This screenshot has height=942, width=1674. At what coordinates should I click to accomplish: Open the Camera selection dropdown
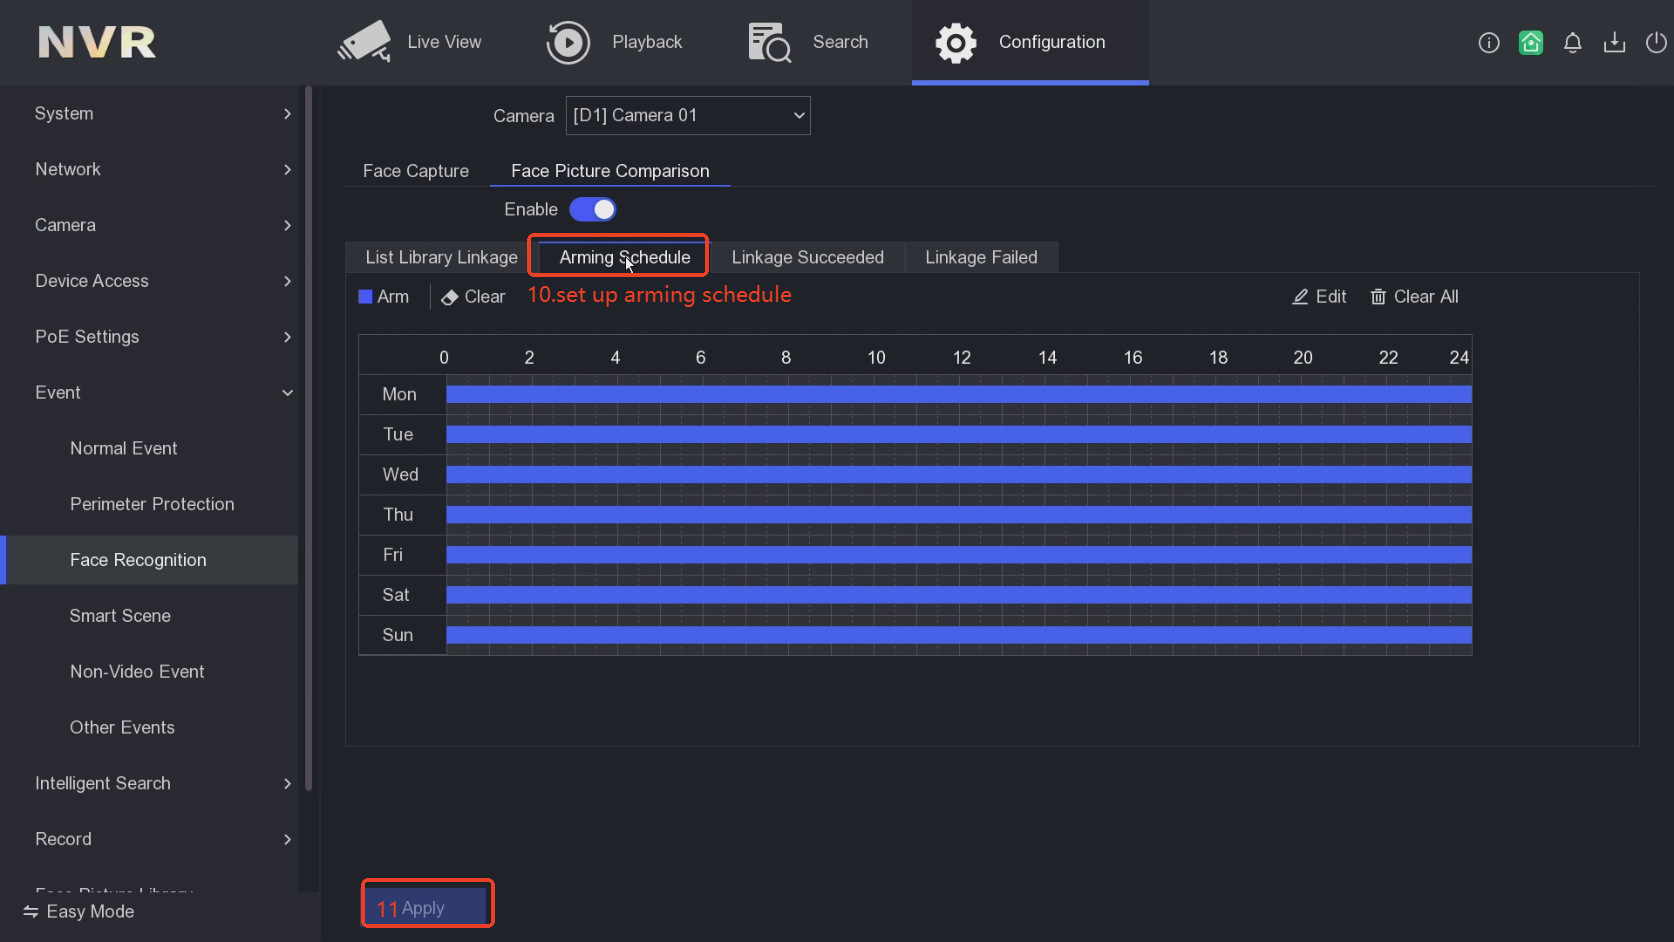pos(688,115)
